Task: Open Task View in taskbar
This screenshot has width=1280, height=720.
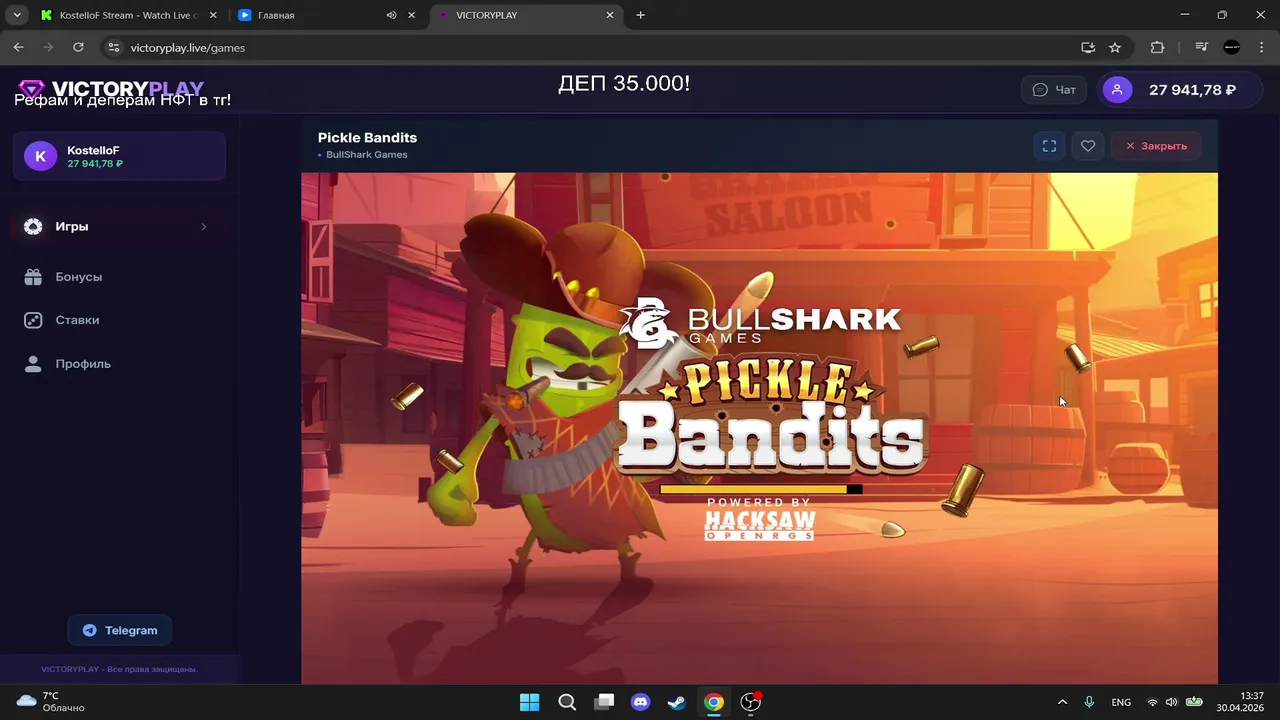Action: 604,702
